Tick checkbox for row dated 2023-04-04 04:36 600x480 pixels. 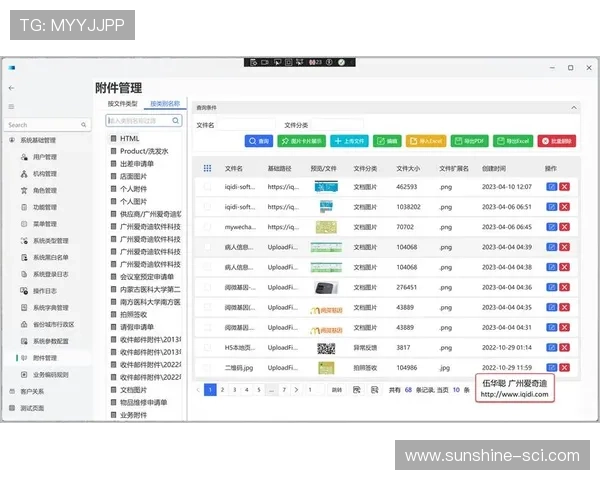tap(207, 287)
